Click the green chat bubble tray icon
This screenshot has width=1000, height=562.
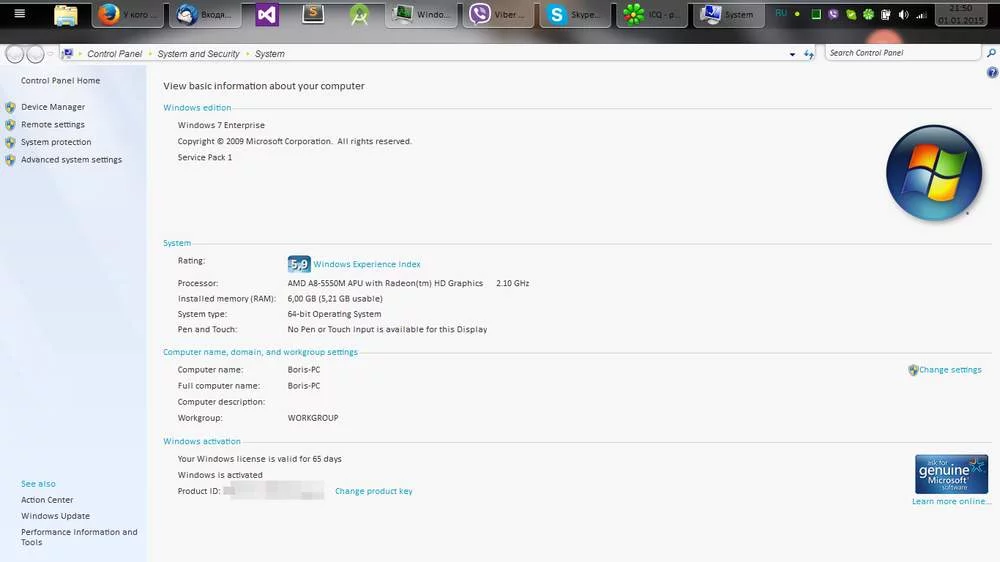click(x=851, y=14)
